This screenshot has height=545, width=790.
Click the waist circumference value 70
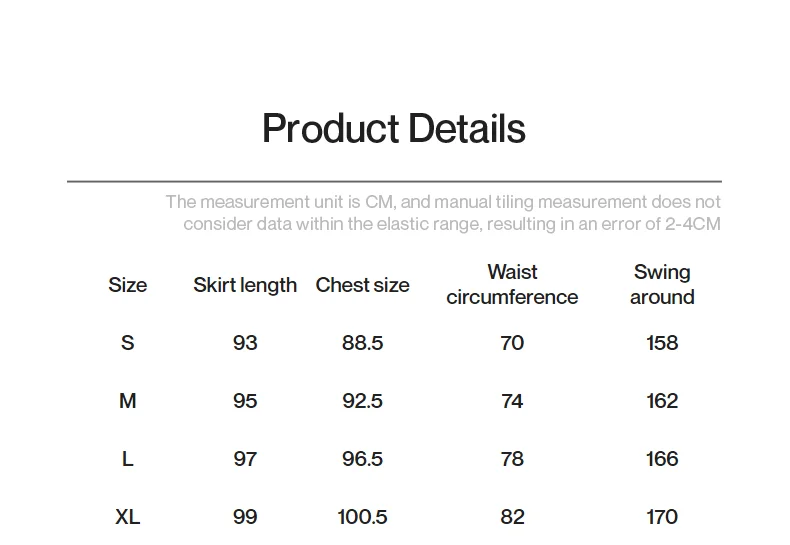coord(512,343)
